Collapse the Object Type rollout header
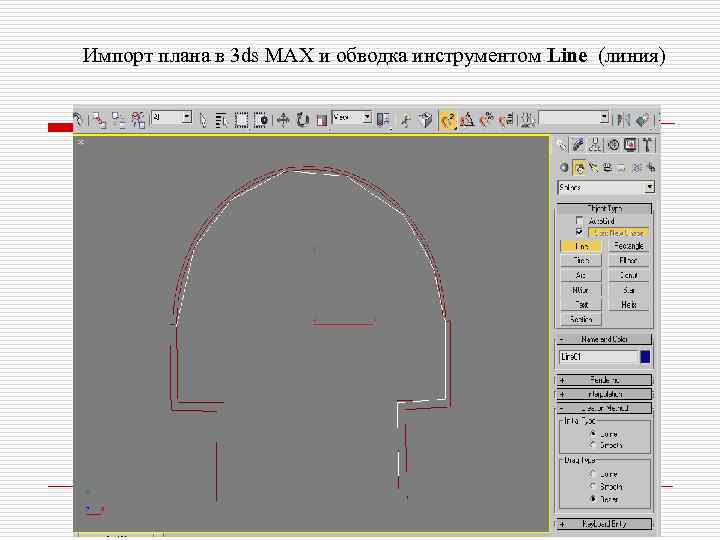Image resolution: width=720 pixels, height=540 pixels. click(604, 208)
